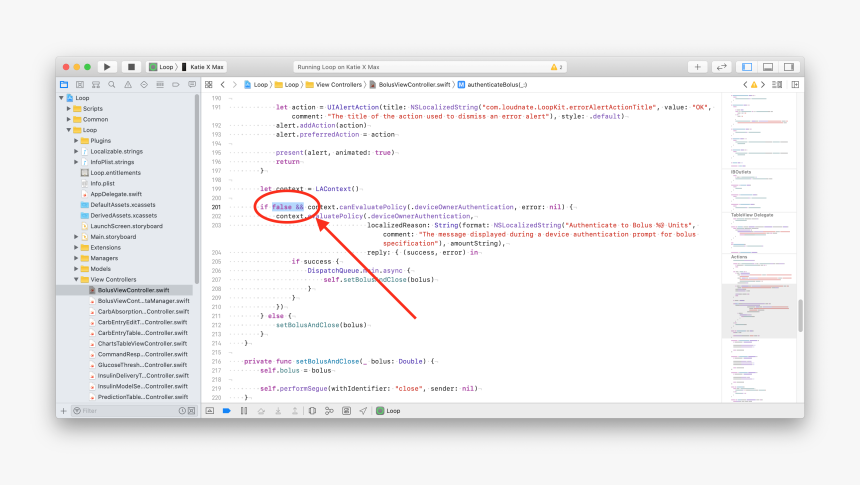Screen dimensions: 860x485
Task: Pause program execution in debug bar
Action: [243, 411]
